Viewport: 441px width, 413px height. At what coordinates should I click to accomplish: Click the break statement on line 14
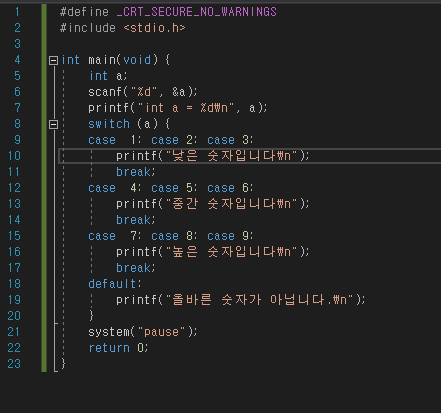point(136,220)
